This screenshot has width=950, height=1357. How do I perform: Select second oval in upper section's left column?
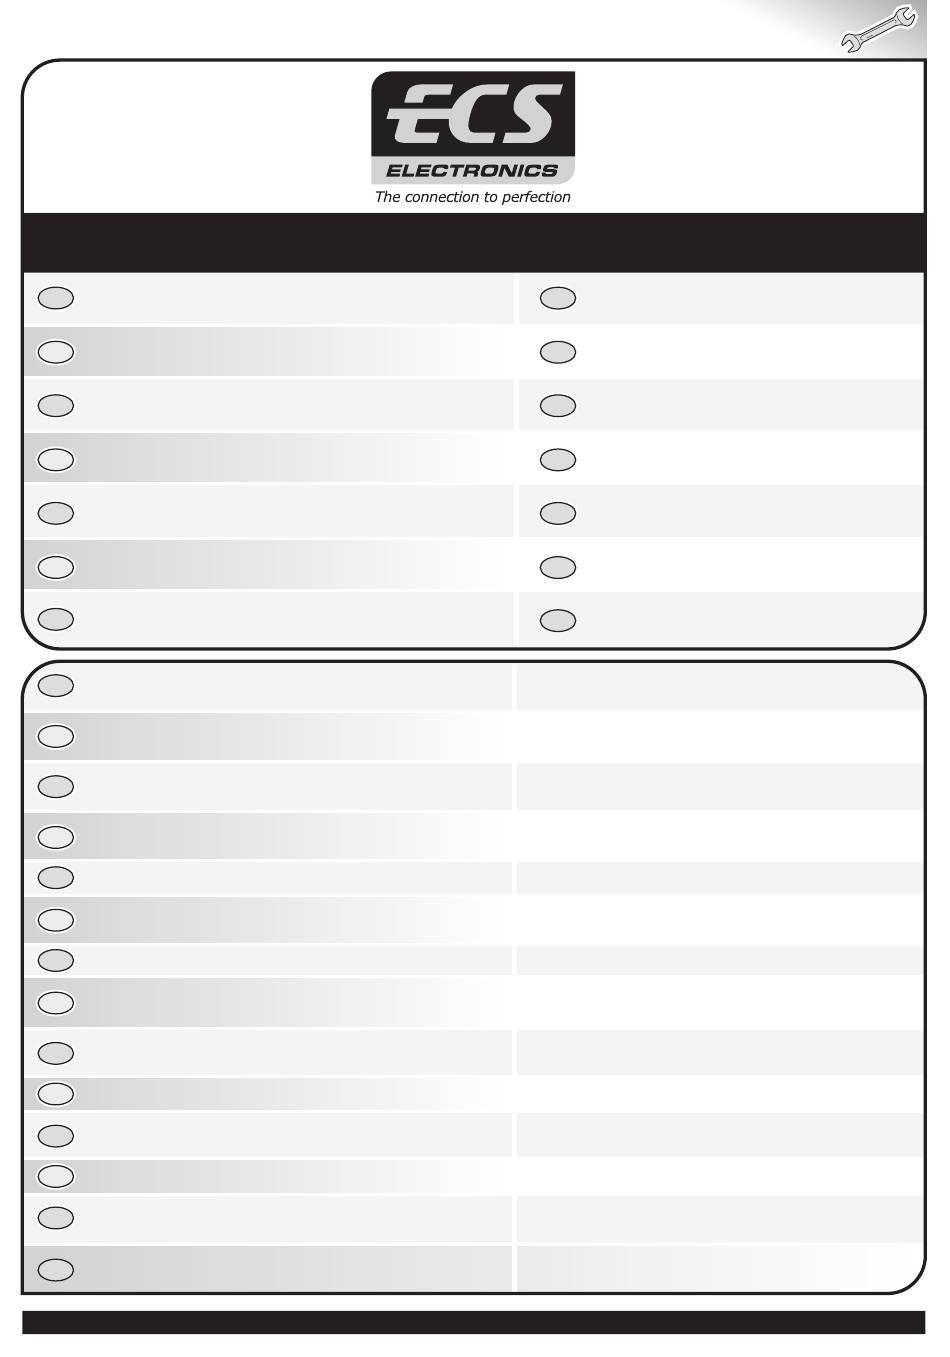tap(56, 352)
